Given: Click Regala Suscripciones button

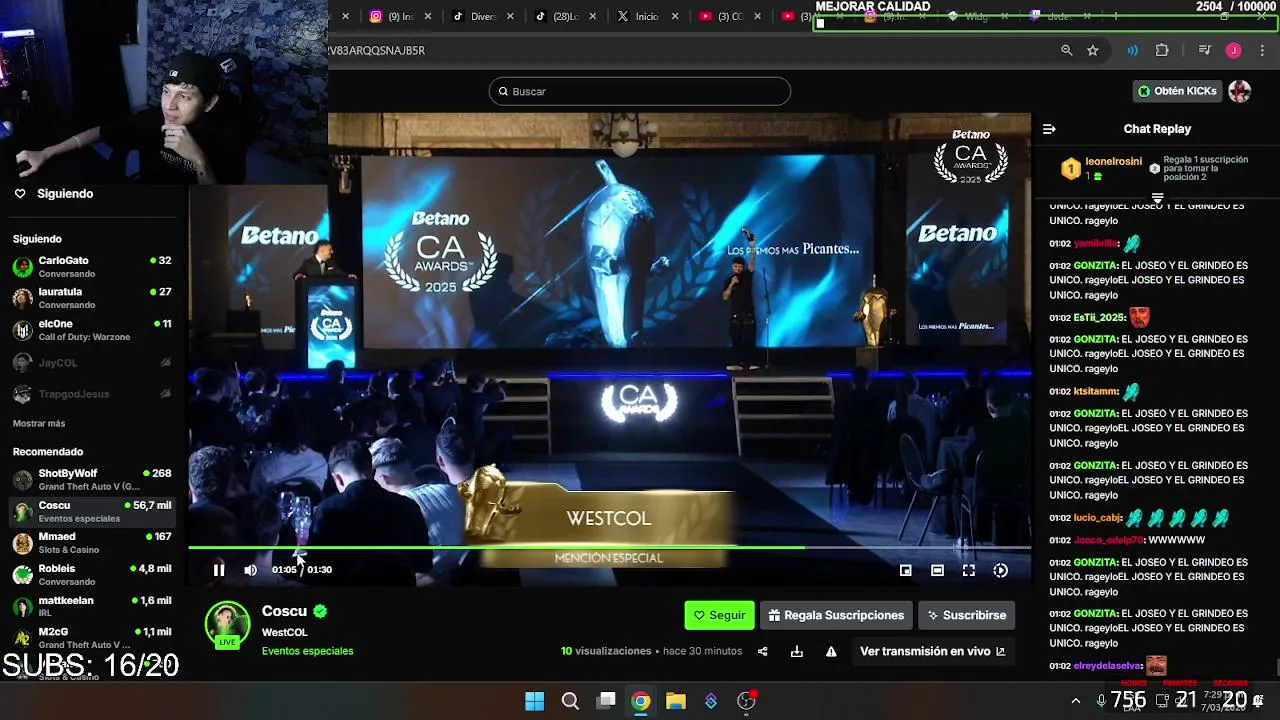Looking at the screenshot, I should [837, 615].
